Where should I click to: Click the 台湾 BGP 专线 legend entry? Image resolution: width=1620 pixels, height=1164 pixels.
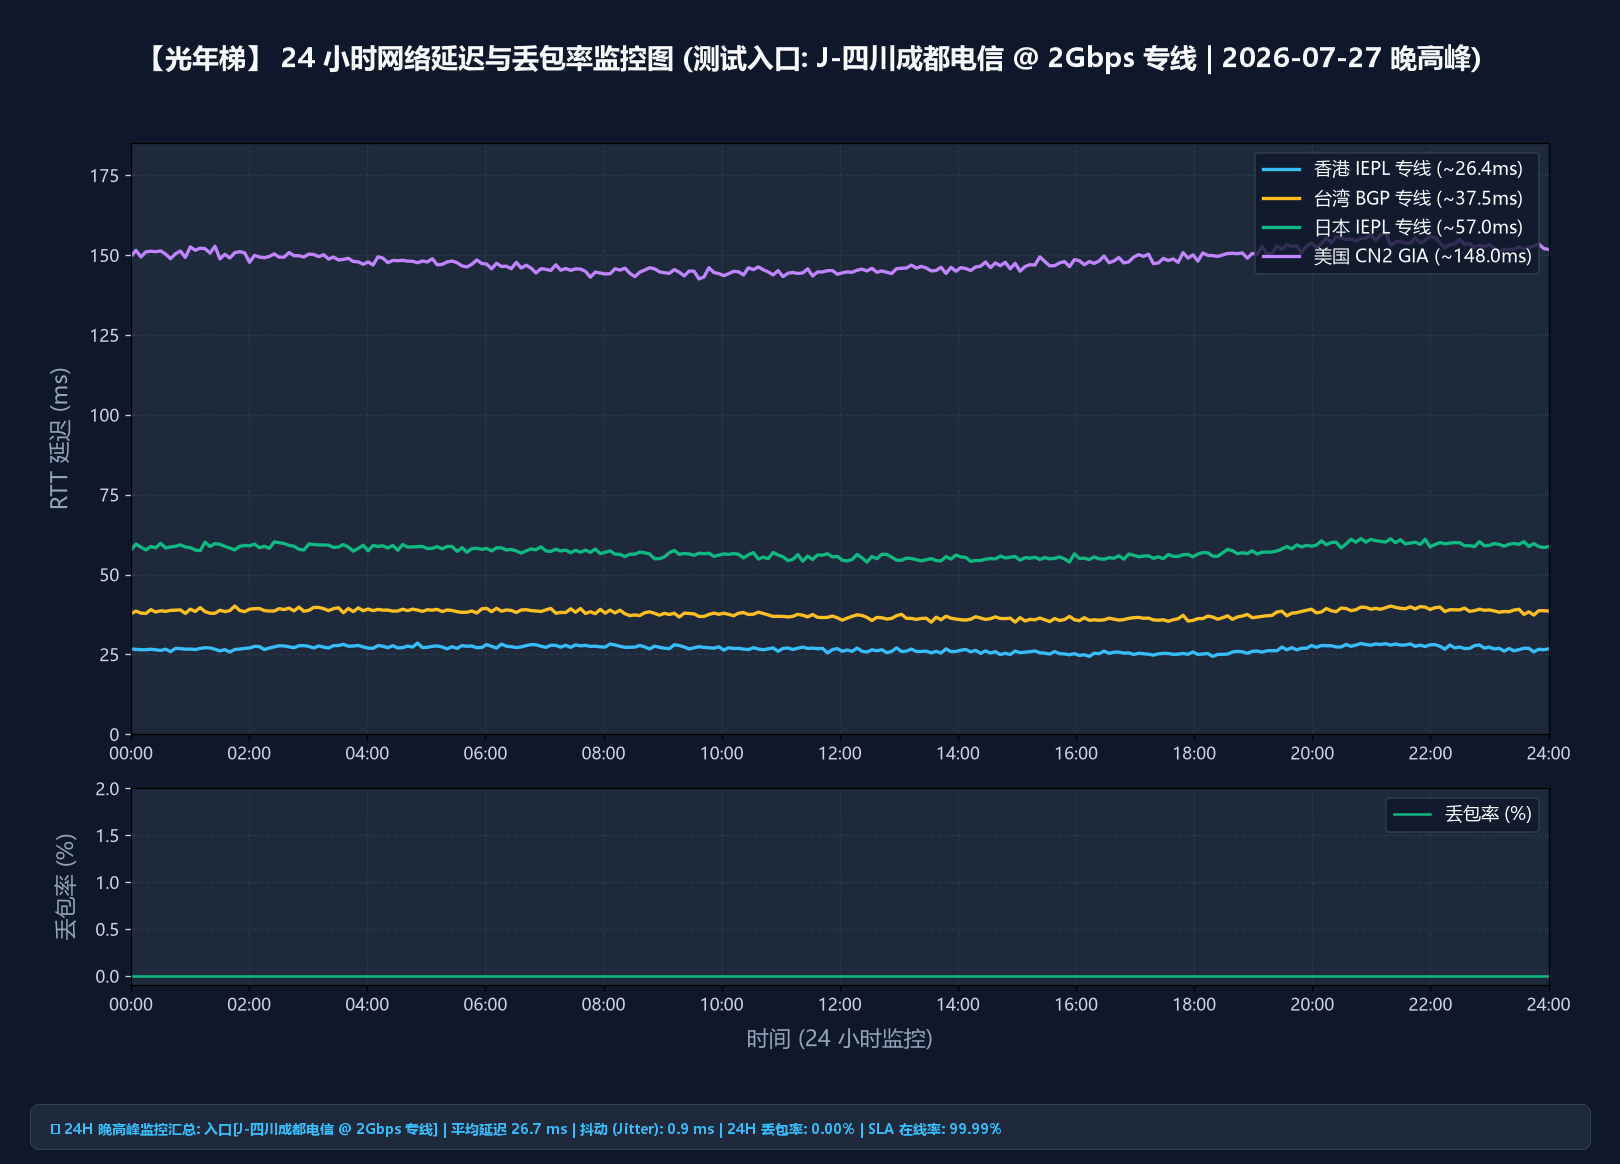1392,198
